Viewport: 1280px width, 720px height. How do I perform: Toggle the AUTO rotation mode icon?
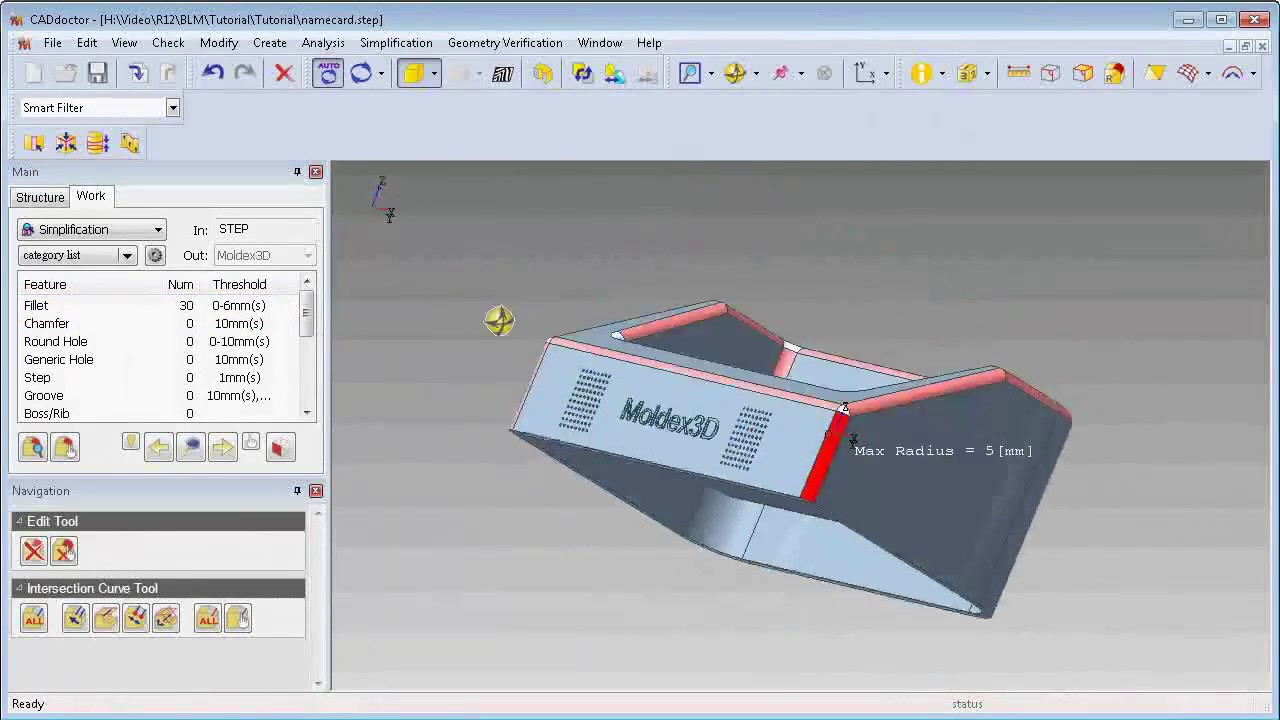(x=328, y=73)
